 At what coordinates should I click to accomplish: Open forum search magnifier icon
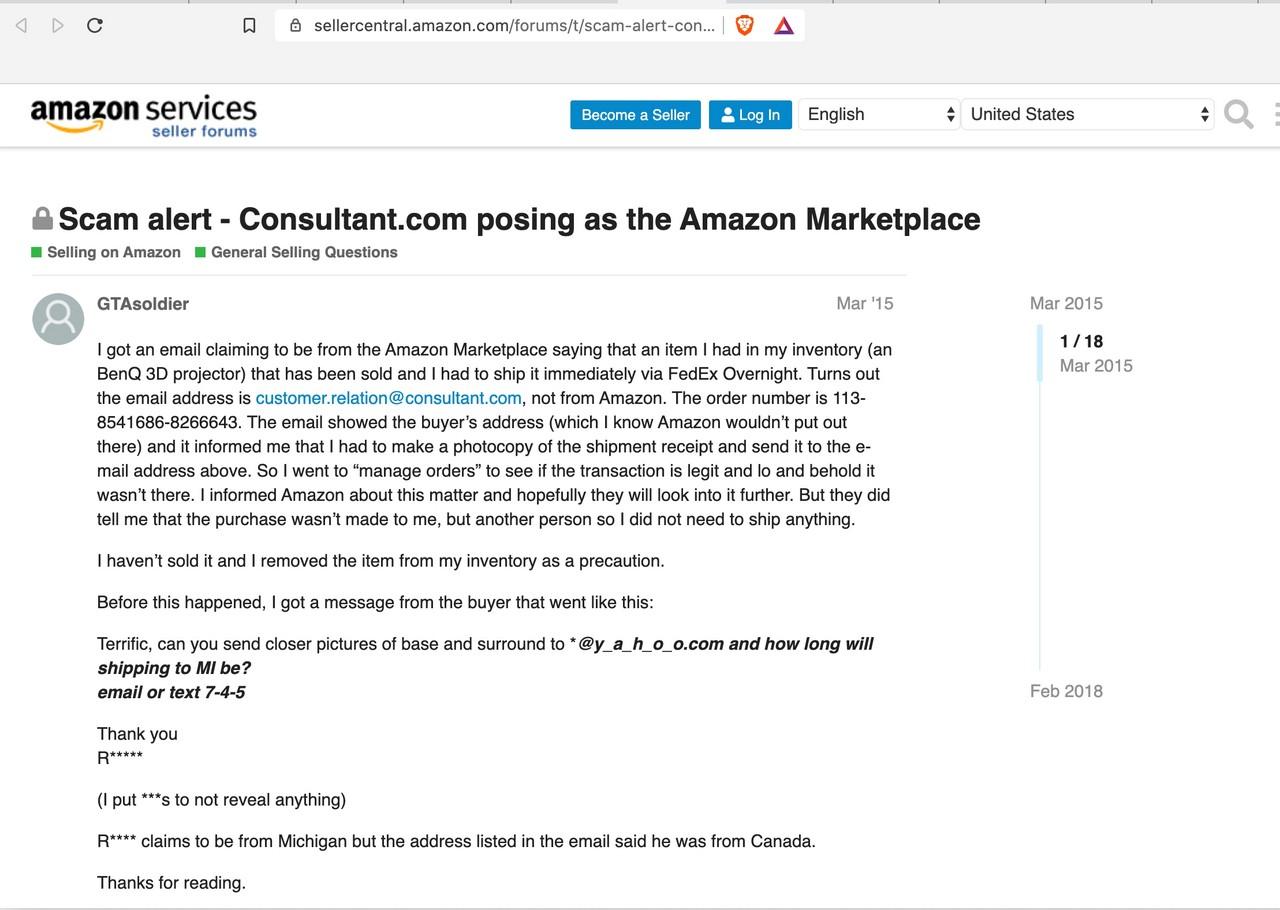1238,114
